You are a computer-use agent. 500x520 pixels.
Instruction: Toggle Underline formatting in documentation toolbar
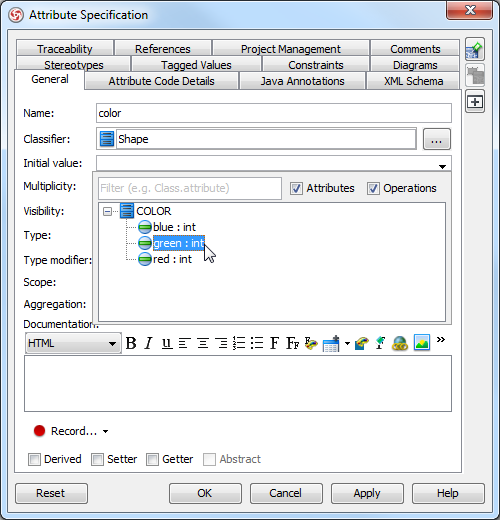167,343
